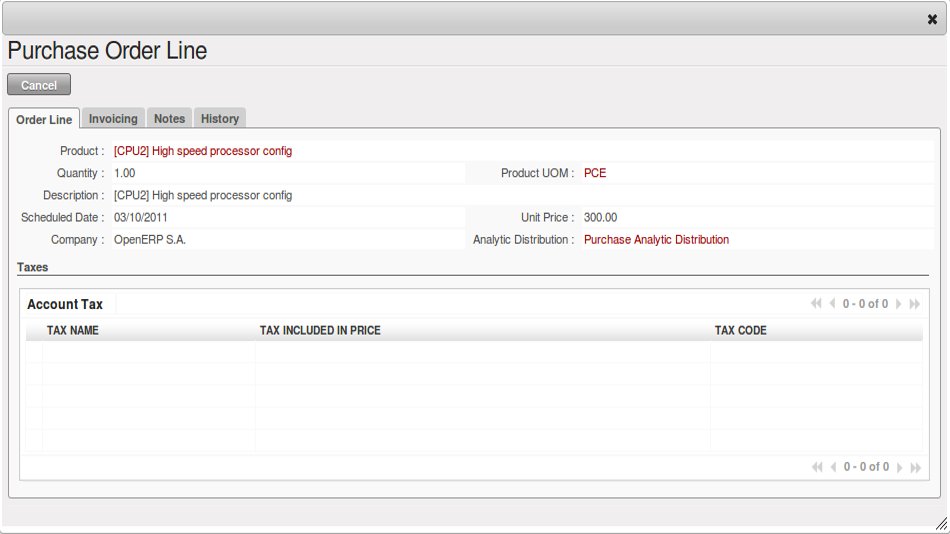950x534 pixels.
Task: Sort by Tax Included in Price column
Action: 320,330
